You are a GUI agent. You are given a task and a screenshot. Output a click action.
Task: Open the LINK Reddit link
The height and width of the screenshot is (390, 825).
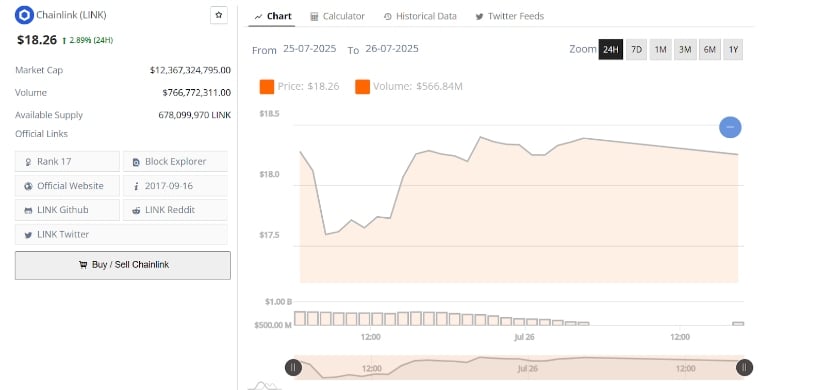click(x=176, y=210)
